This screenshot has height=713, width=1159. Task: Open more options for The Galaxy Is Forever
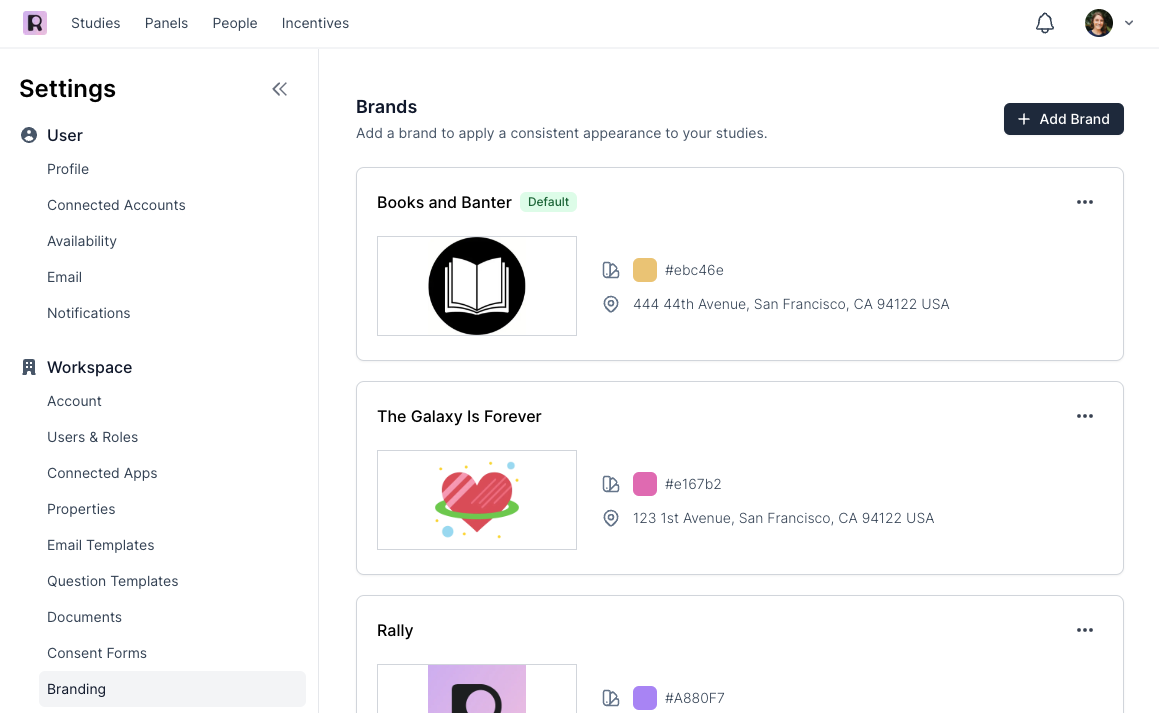click(1085, 416)
